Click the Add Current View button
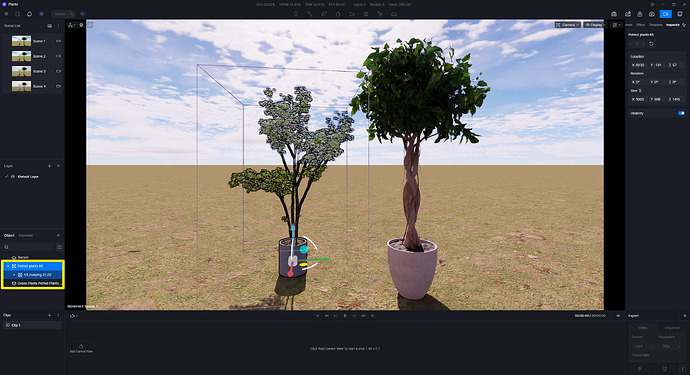 (x=81, y=349)
